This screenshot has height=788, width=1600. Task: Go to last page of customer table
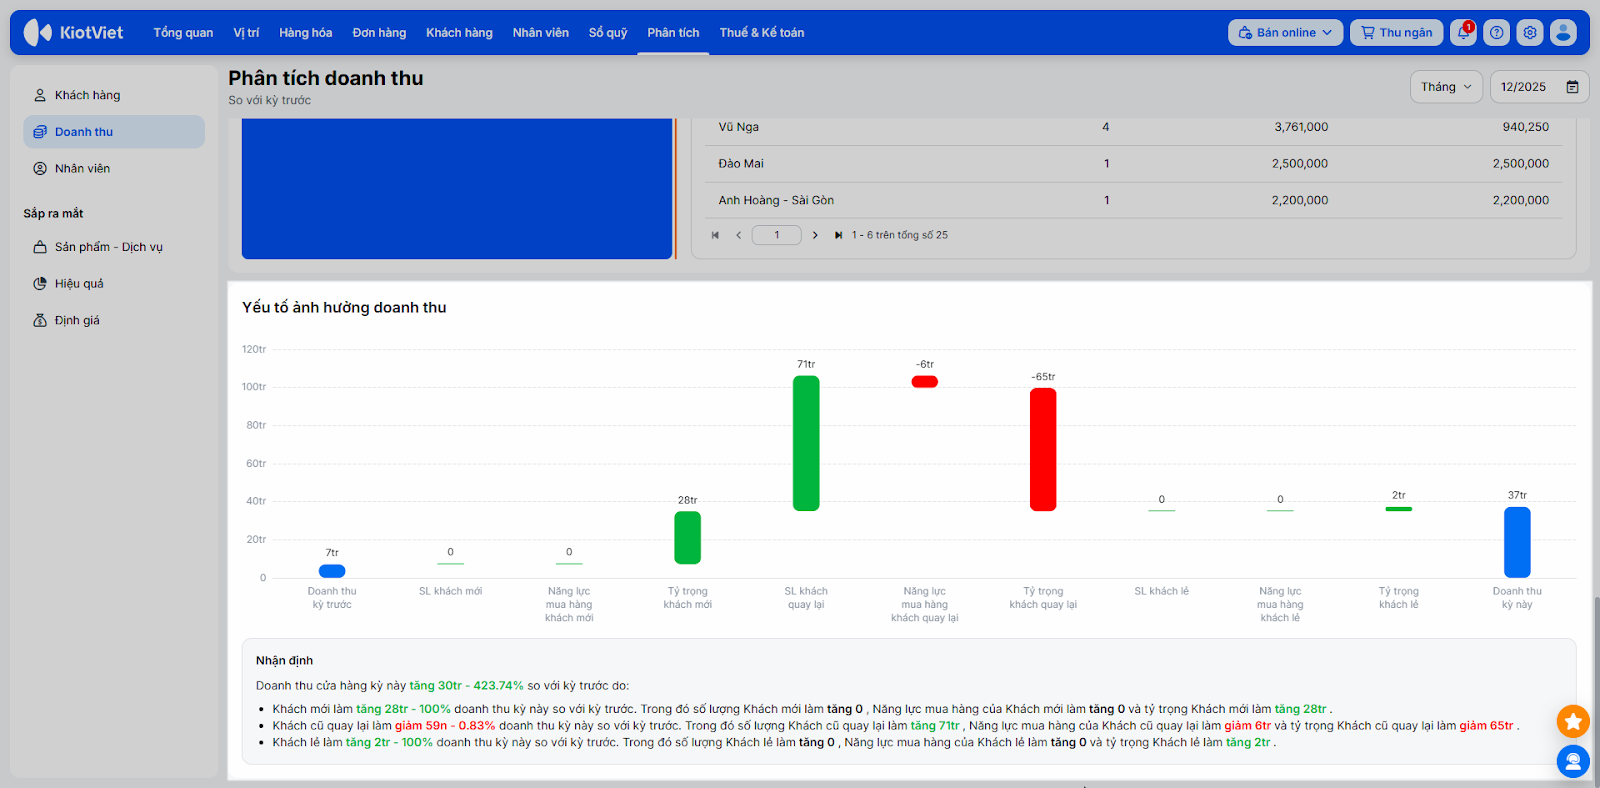pos(838,235)
